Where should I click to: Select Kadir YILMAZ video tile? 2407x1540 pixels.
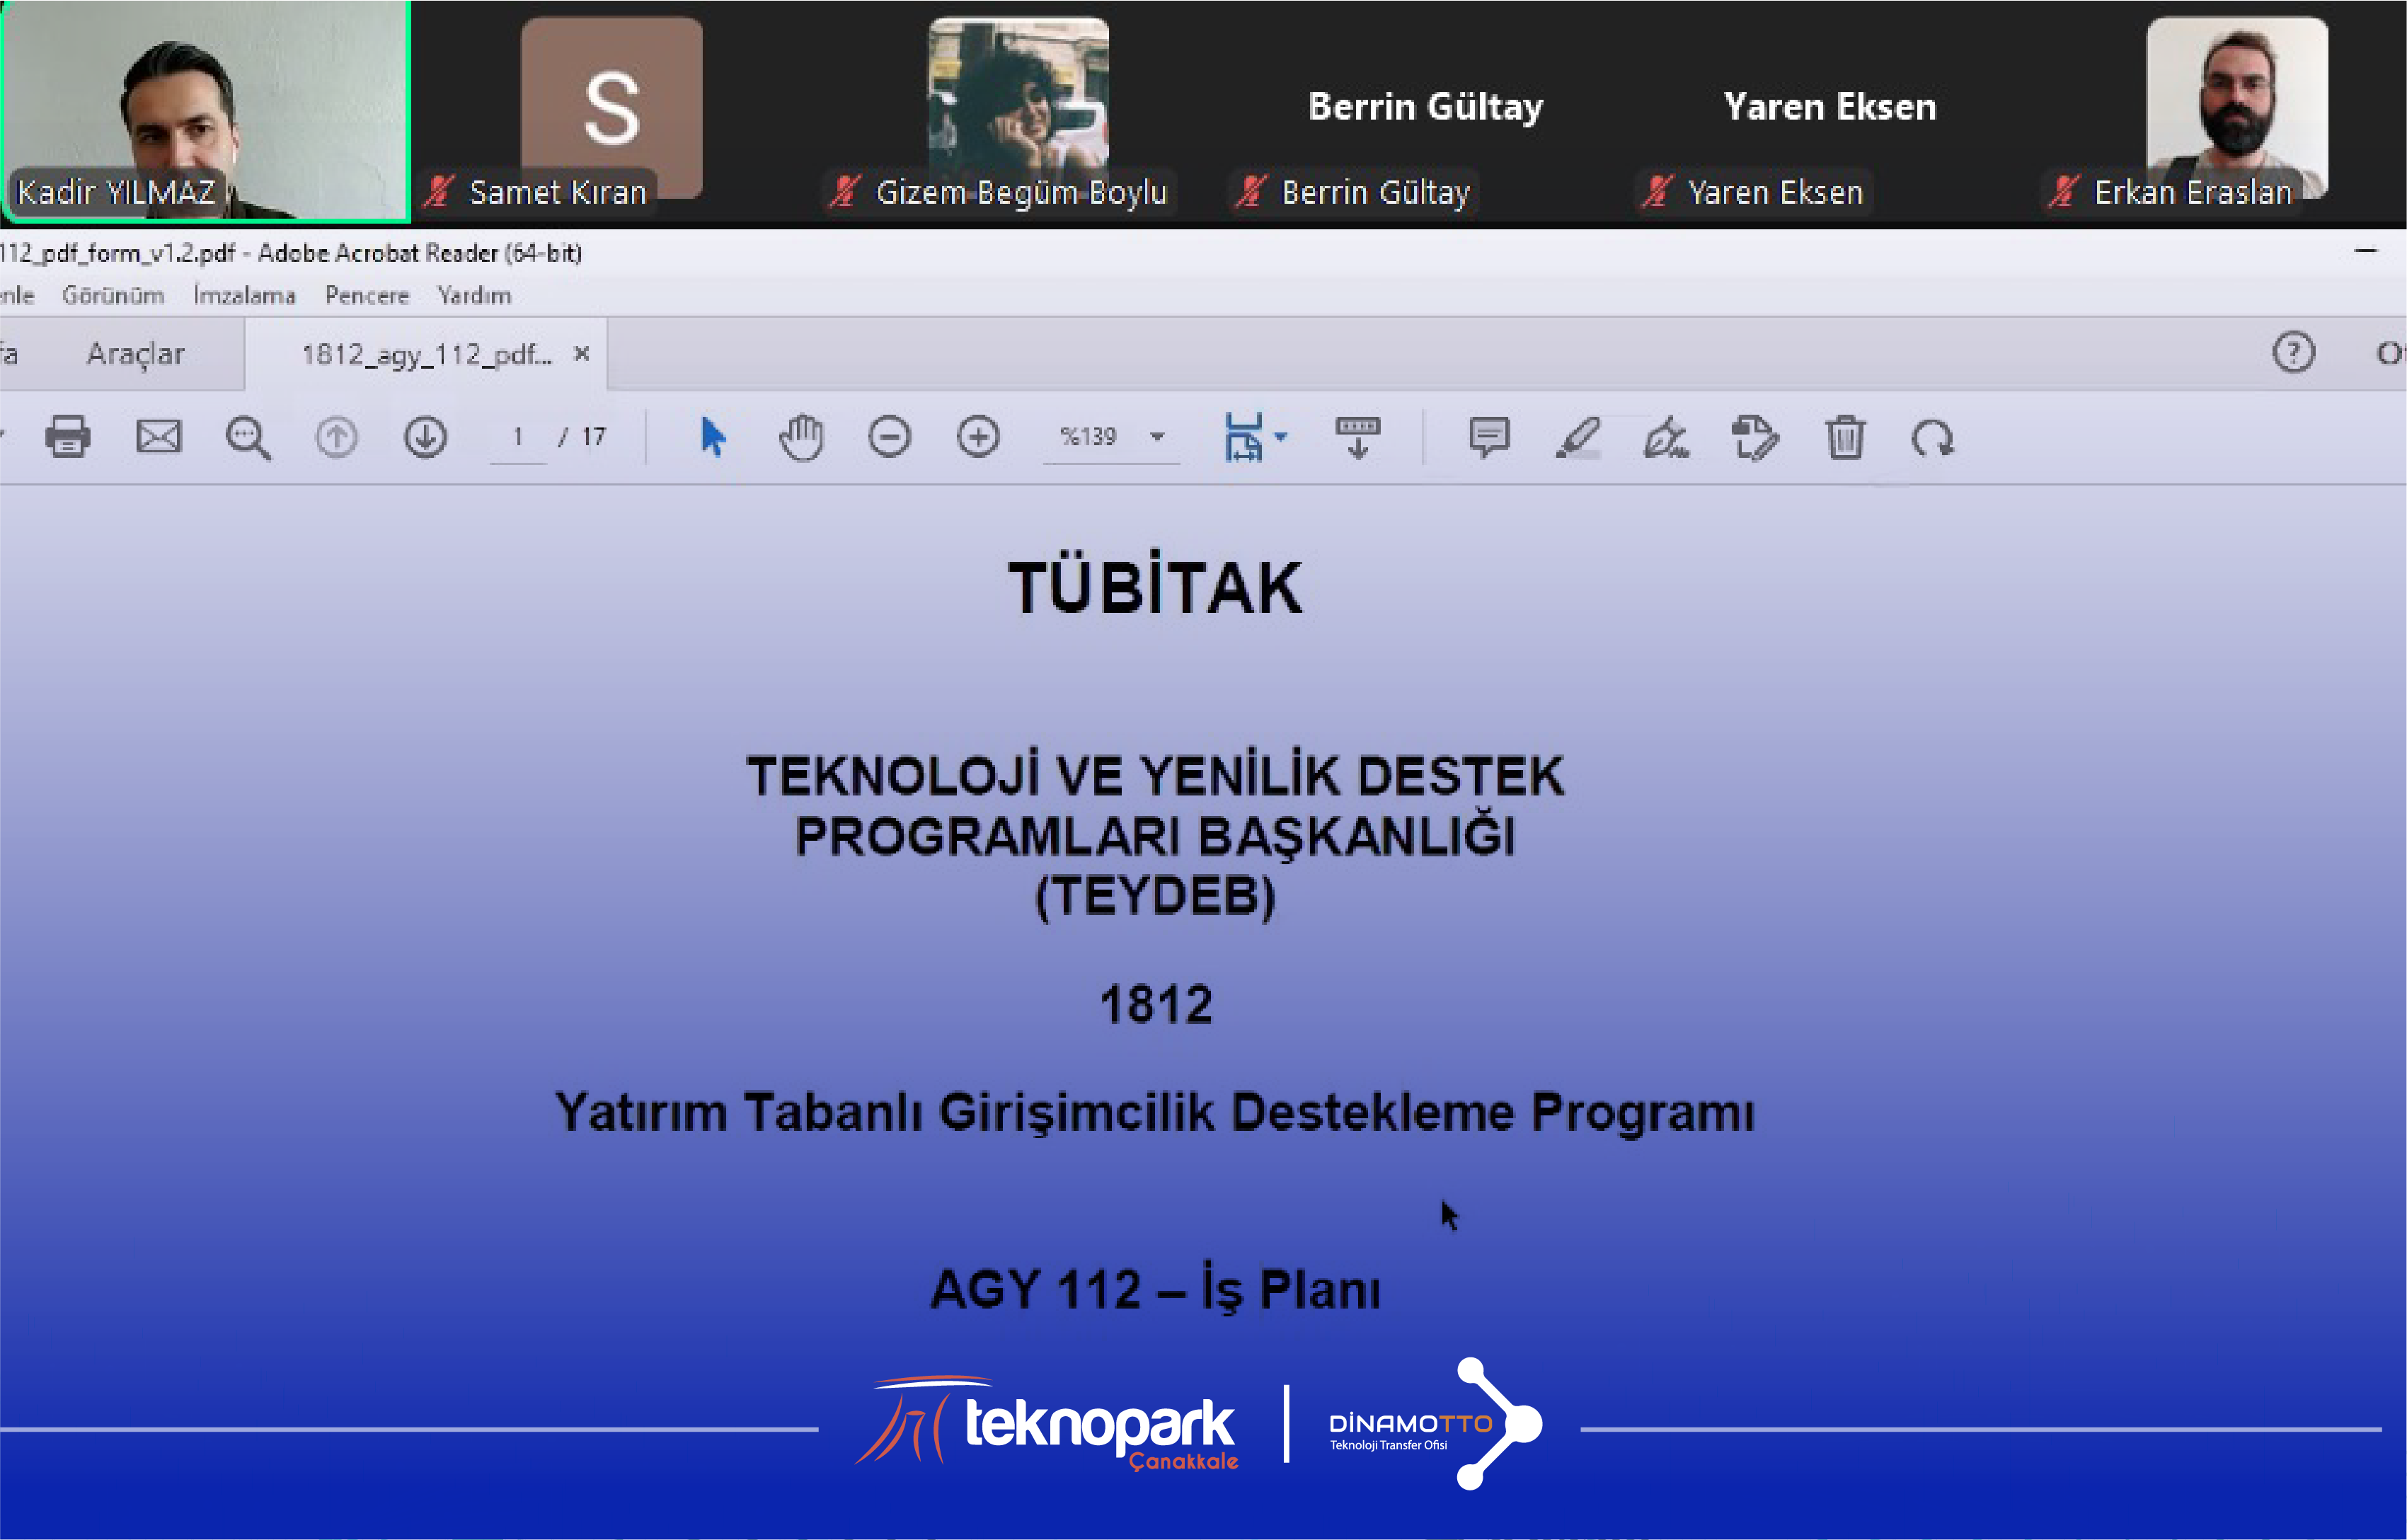tap(205, 110)
